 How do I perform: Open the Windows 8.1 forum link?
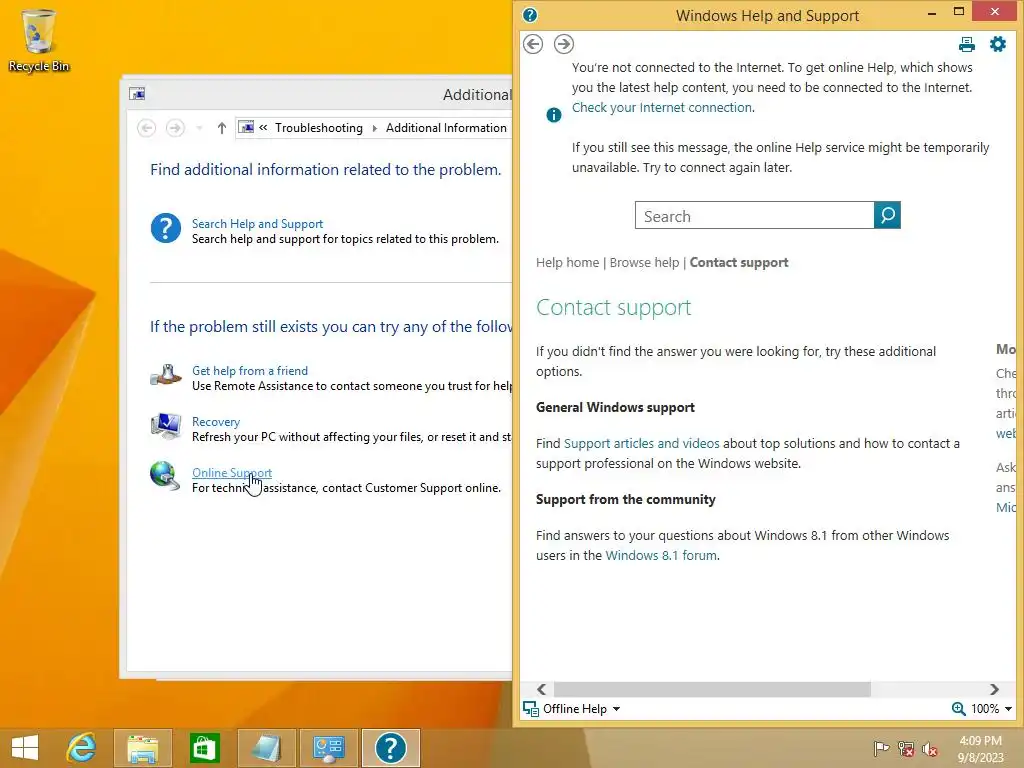(661, 555)
